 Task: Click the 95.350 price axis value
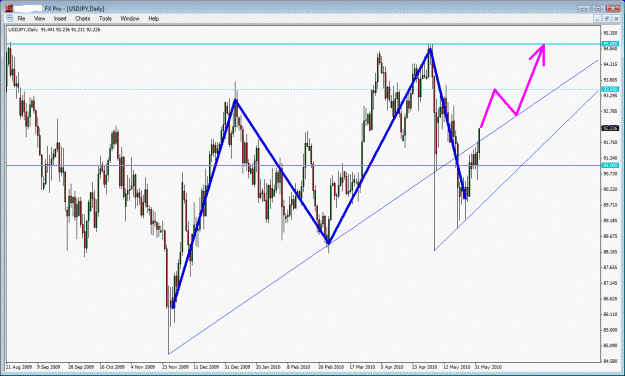tap(610, 33)
